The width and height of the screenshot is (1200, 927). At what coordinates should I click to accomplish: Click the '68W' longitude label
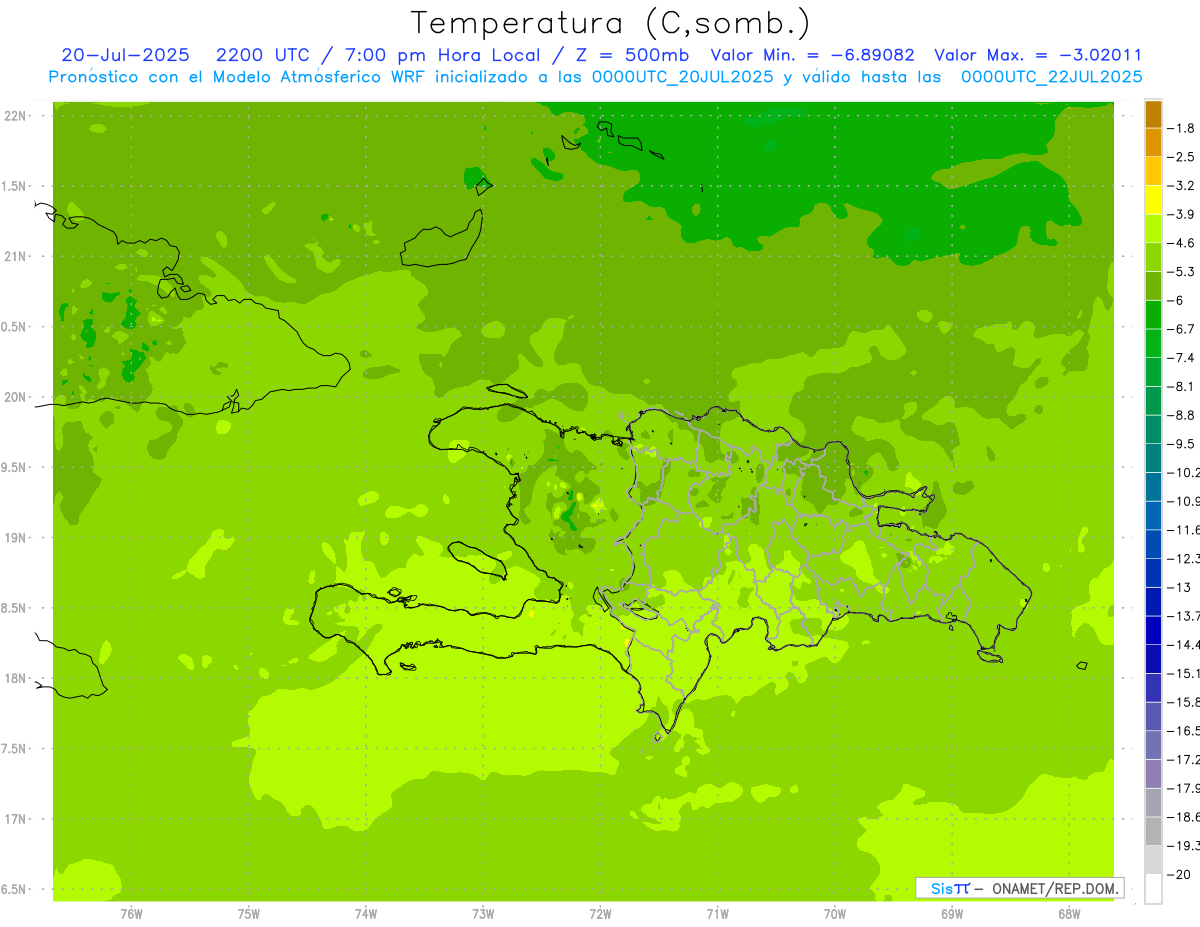coord(1069,914)
